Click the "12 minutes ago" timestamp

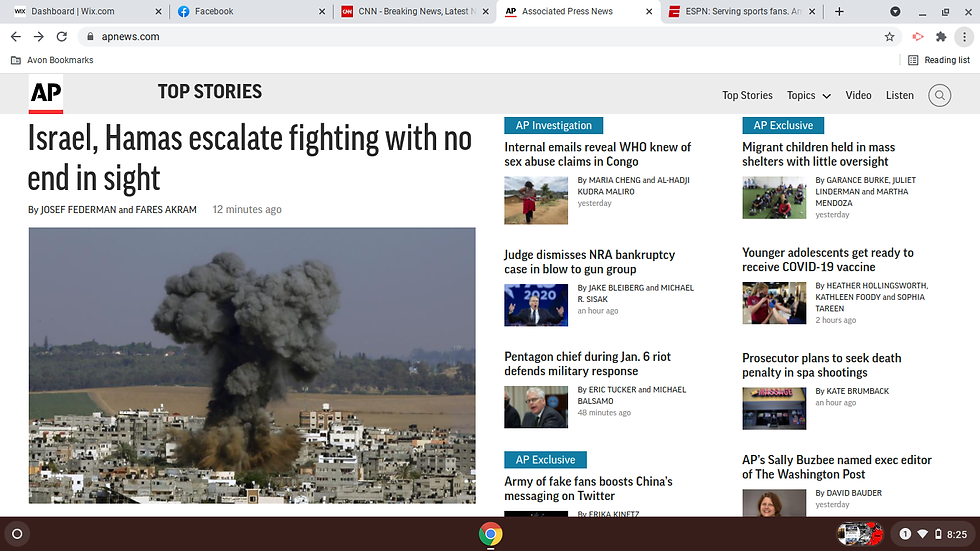(247, 209)
